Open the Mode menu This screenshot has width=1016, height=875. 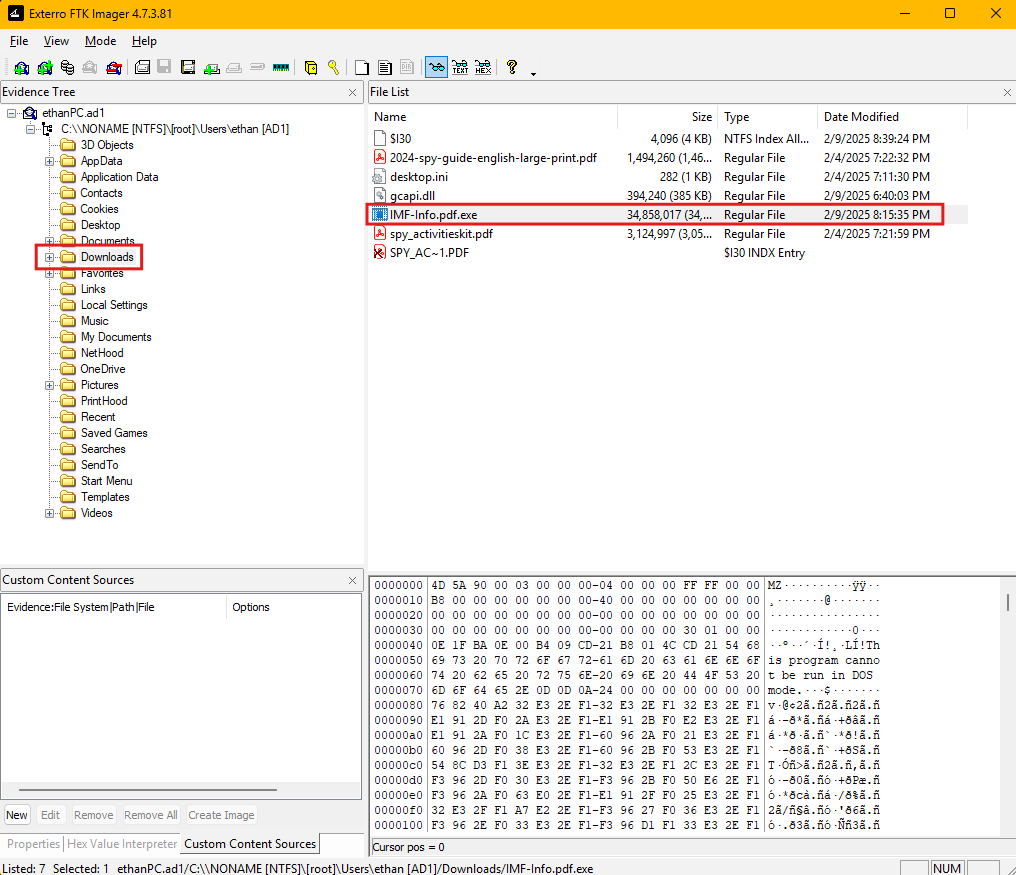[x=100, y=41]
